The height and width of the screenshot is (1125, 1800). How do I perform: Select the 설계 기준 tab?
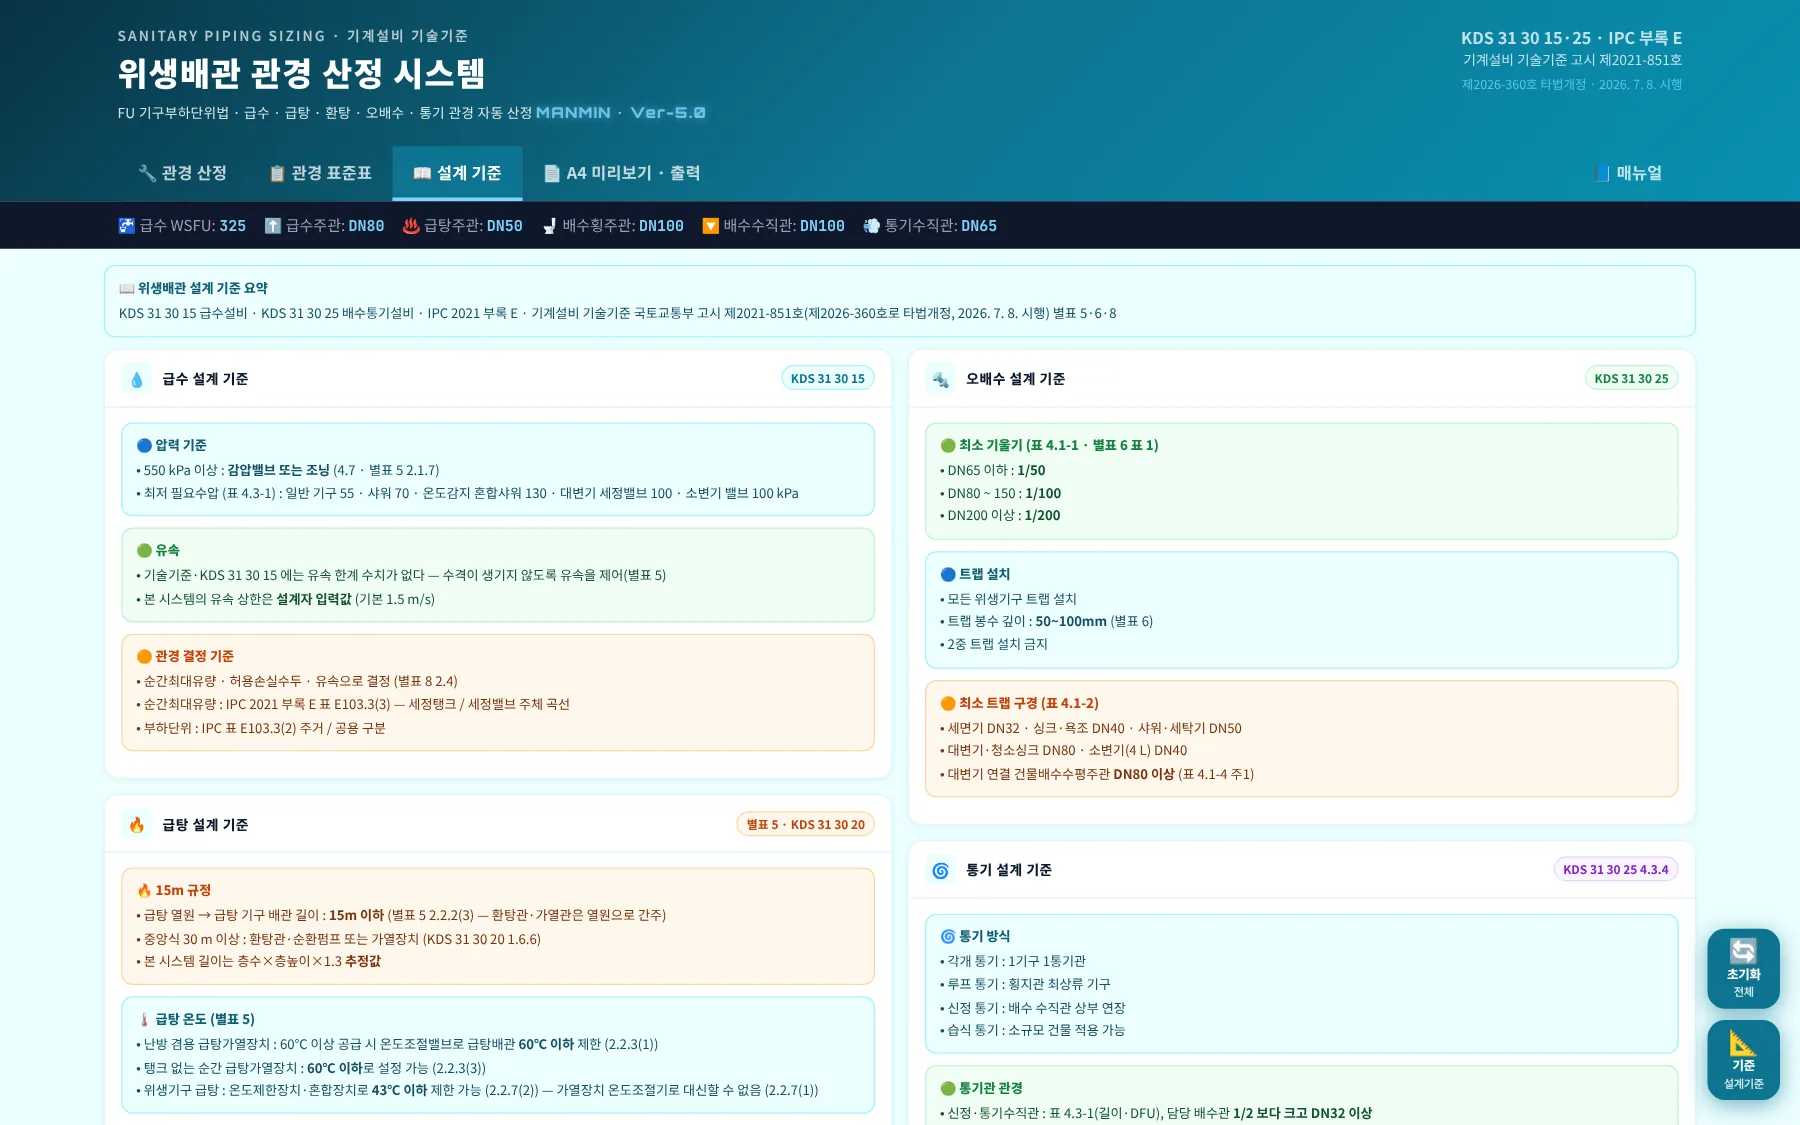click(457, 173)
